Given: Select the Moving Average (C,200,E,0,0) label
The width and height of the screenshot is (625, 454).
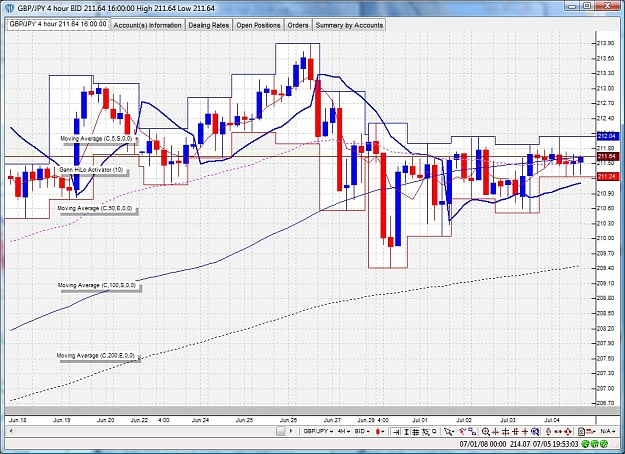Looking at the screenshot, I should click(x=96, y=356).
